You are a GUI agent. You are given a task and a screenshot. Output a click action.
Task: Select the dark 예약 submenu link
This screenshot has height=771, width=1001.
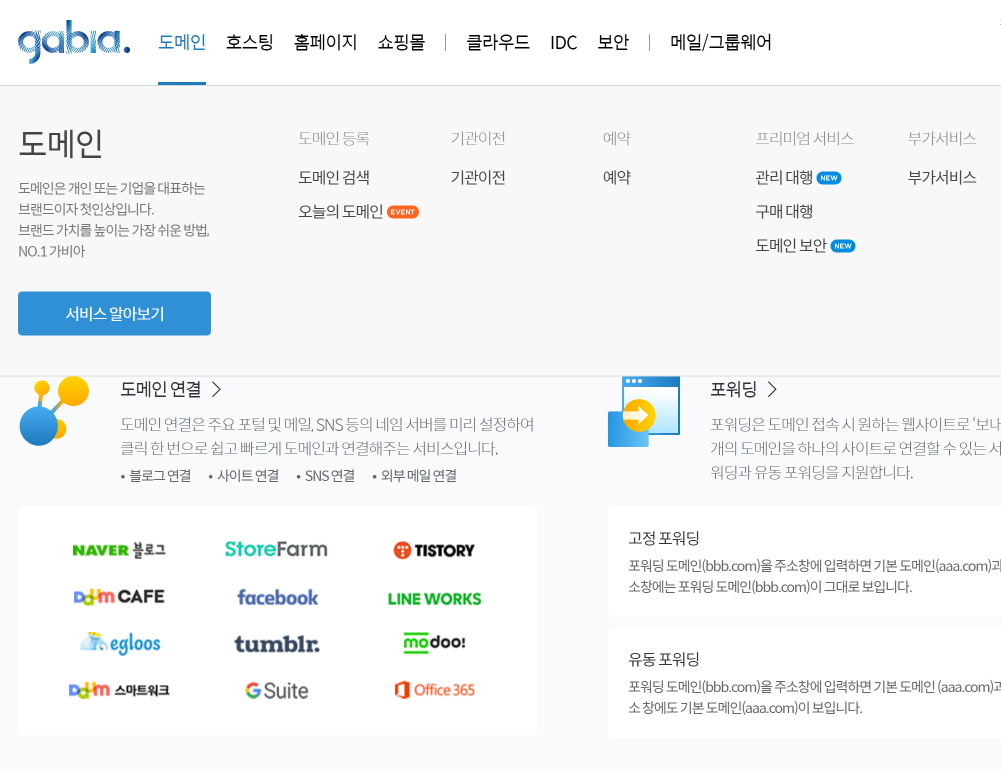(x=617, y=177)
